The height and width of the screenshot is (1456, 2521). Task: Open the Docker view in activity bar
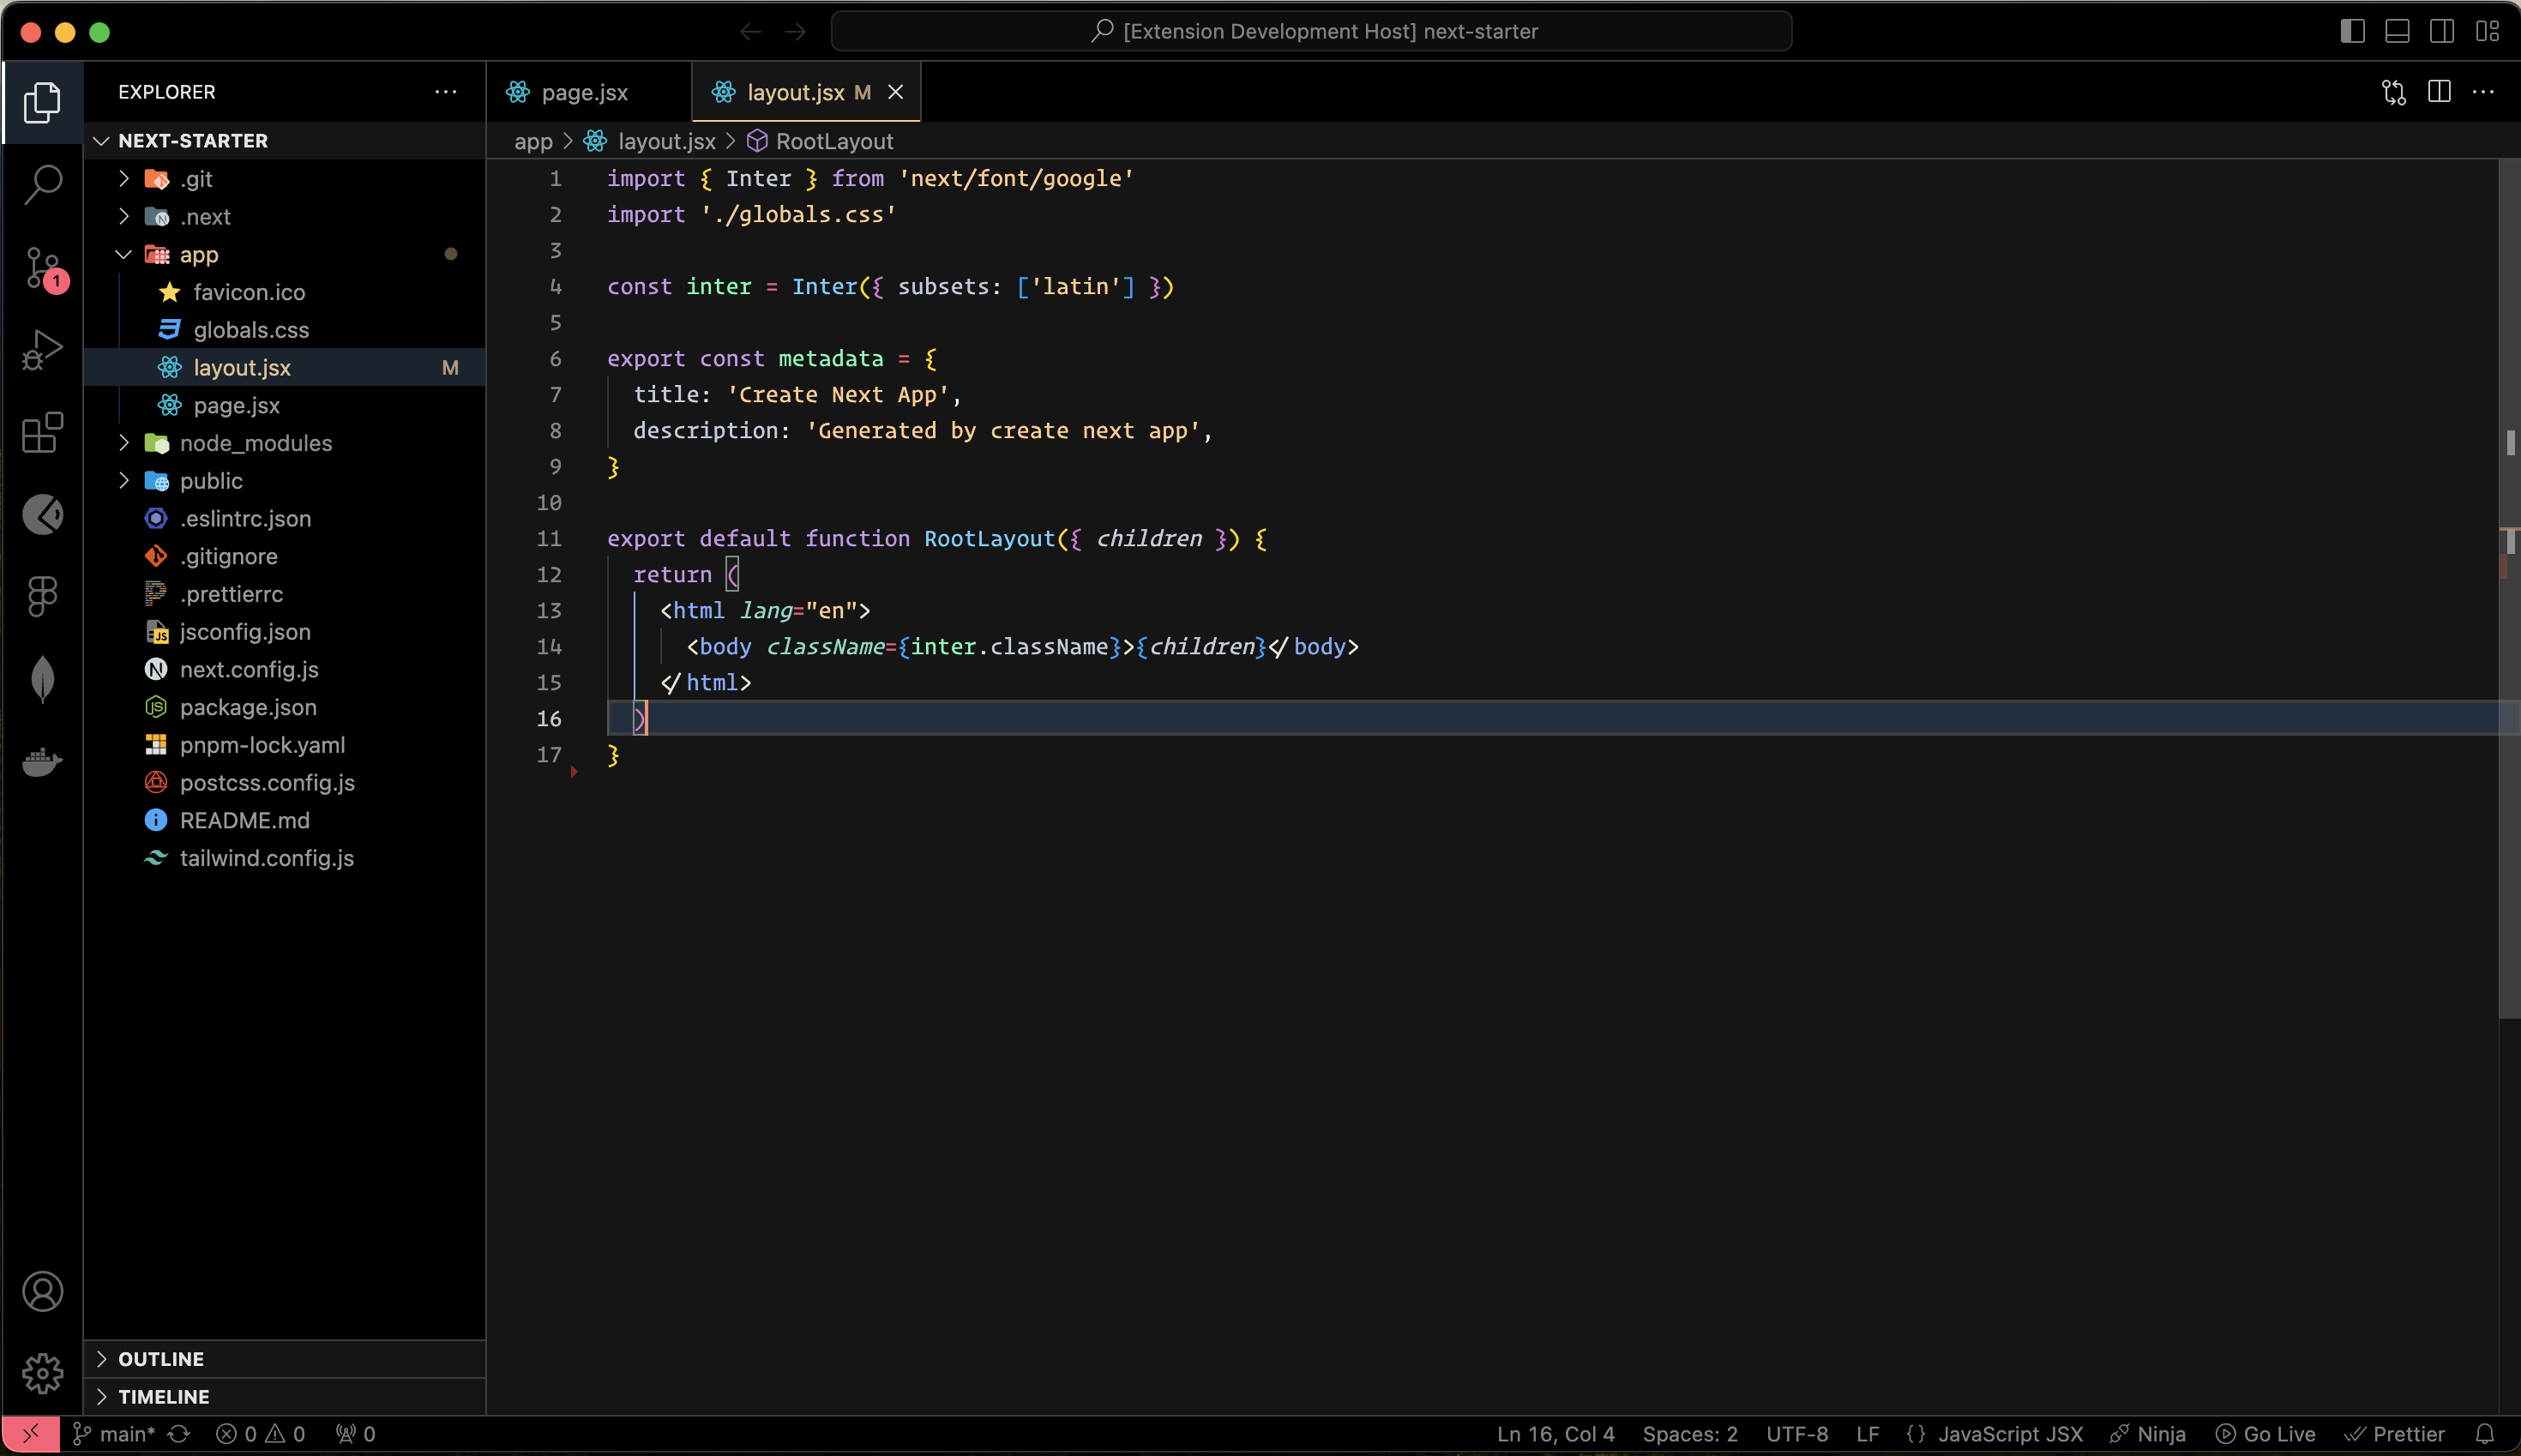click(42, 762)
